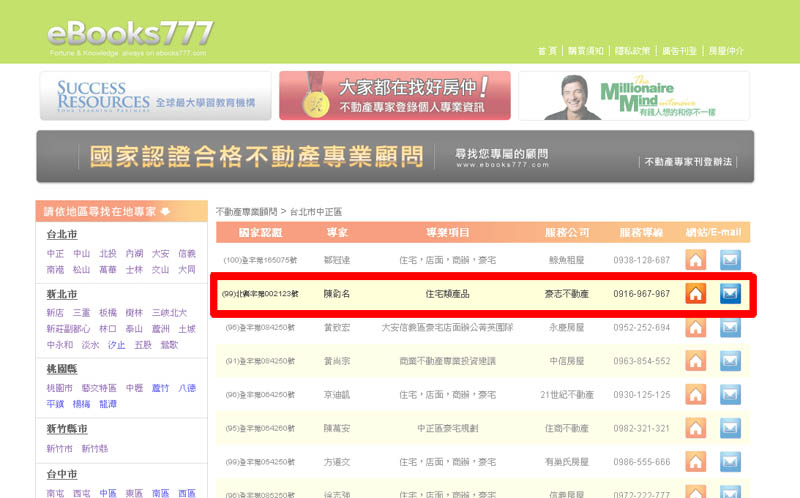Select 新竹縣 under 新竹縣市
This screenshot has width=800, height=498.
95,449
